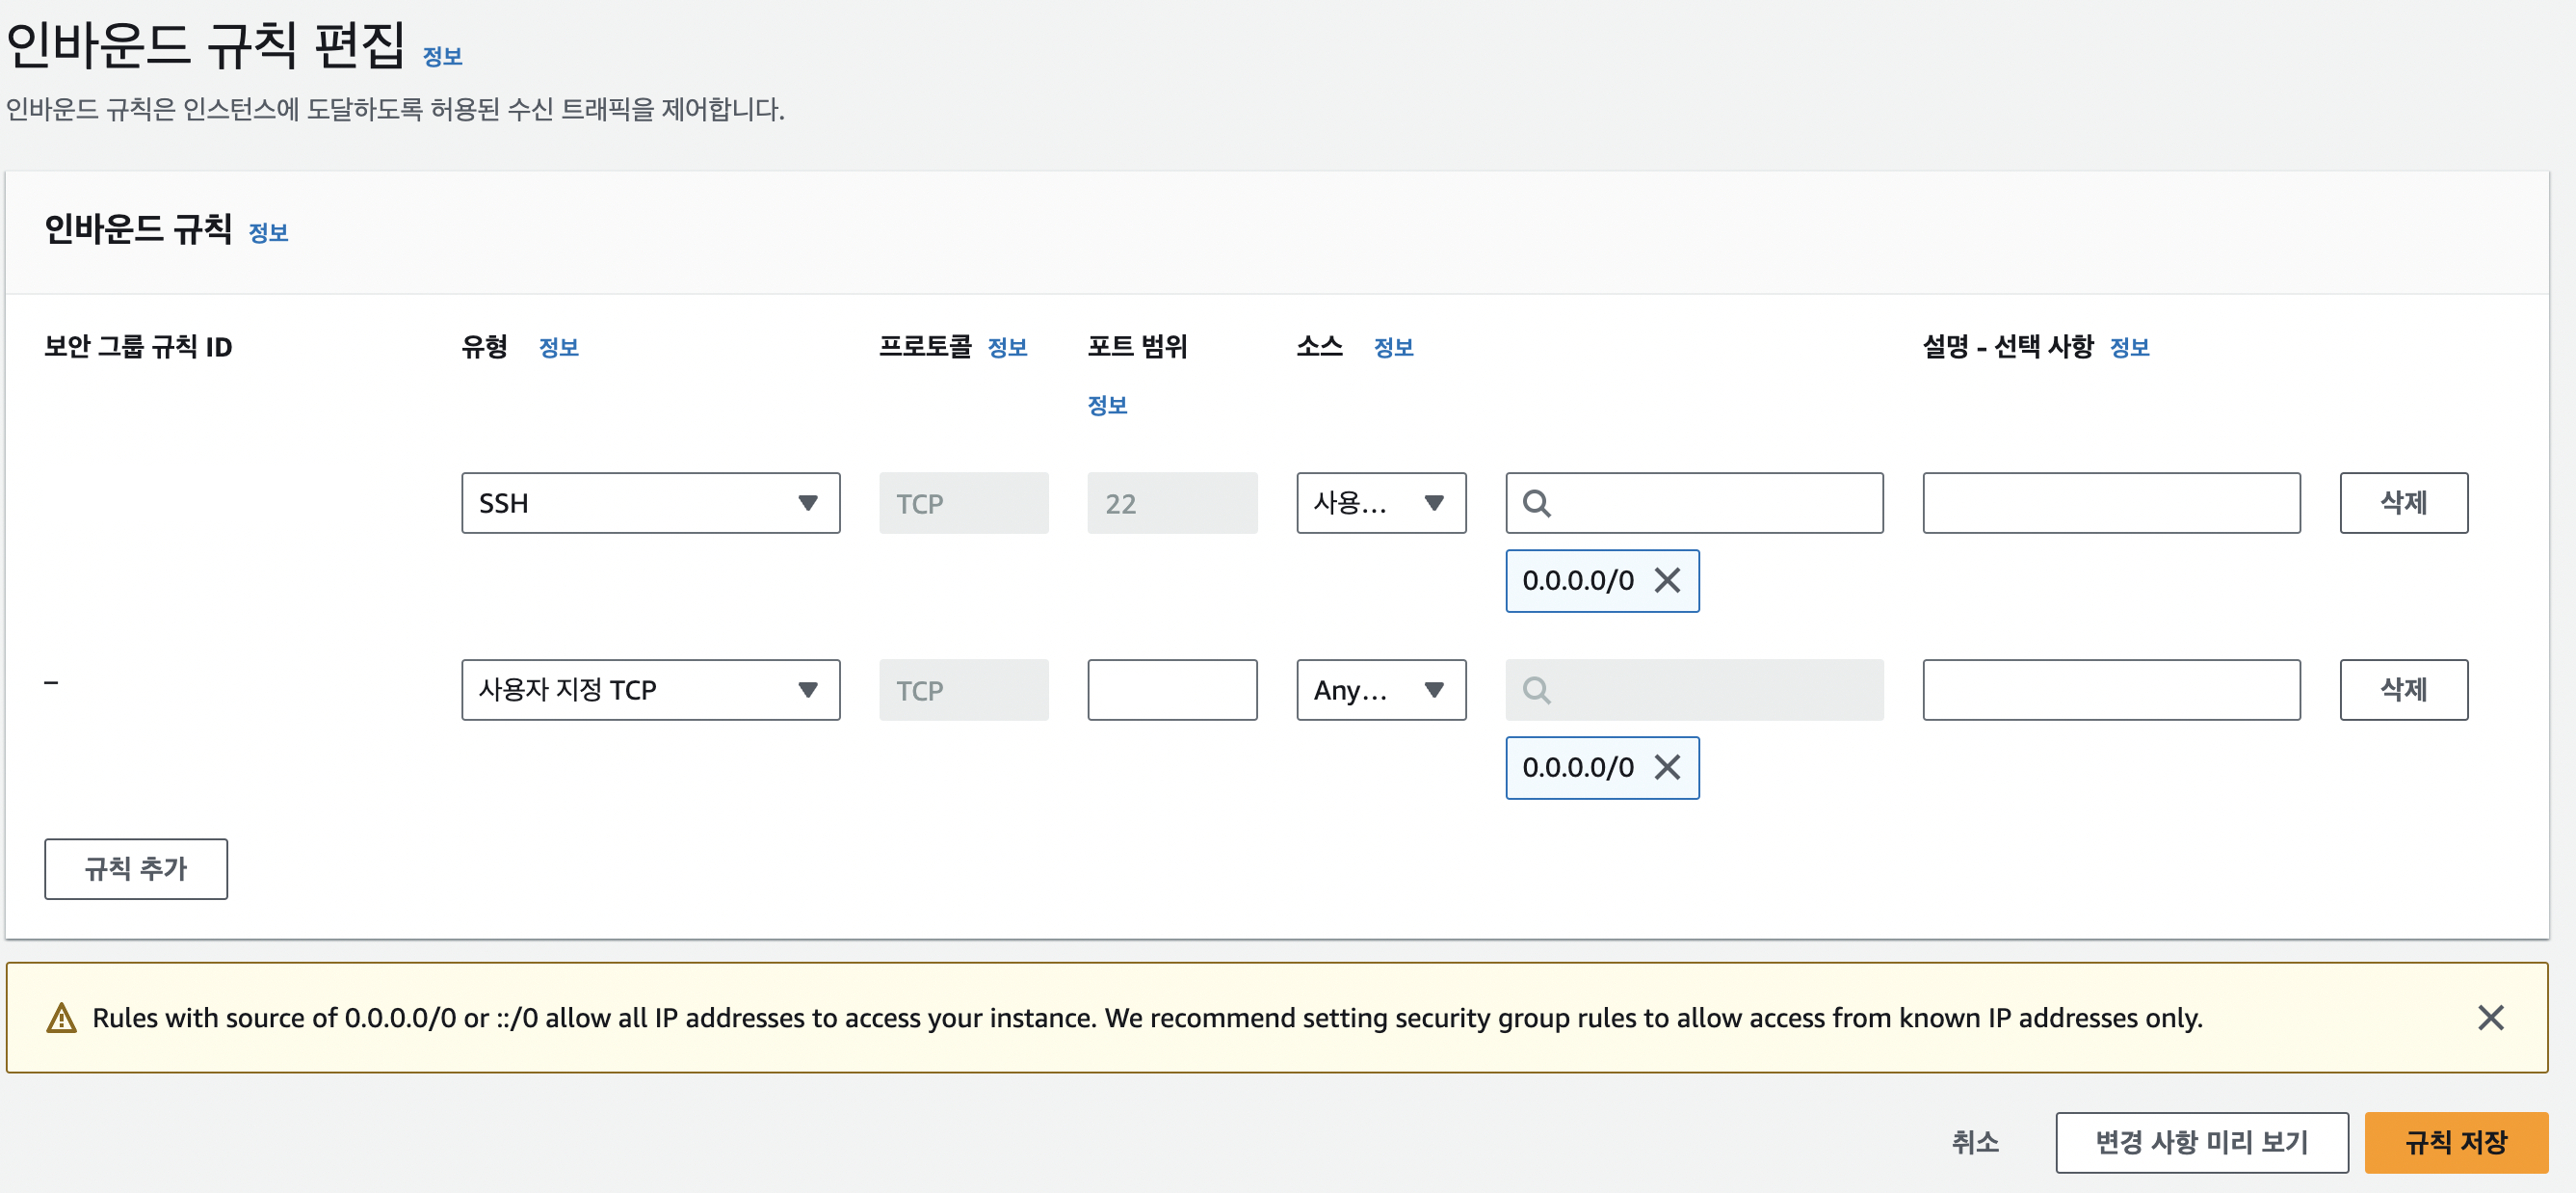Open 정보 link beside 프로토콜 header

tap(1007, 347)
